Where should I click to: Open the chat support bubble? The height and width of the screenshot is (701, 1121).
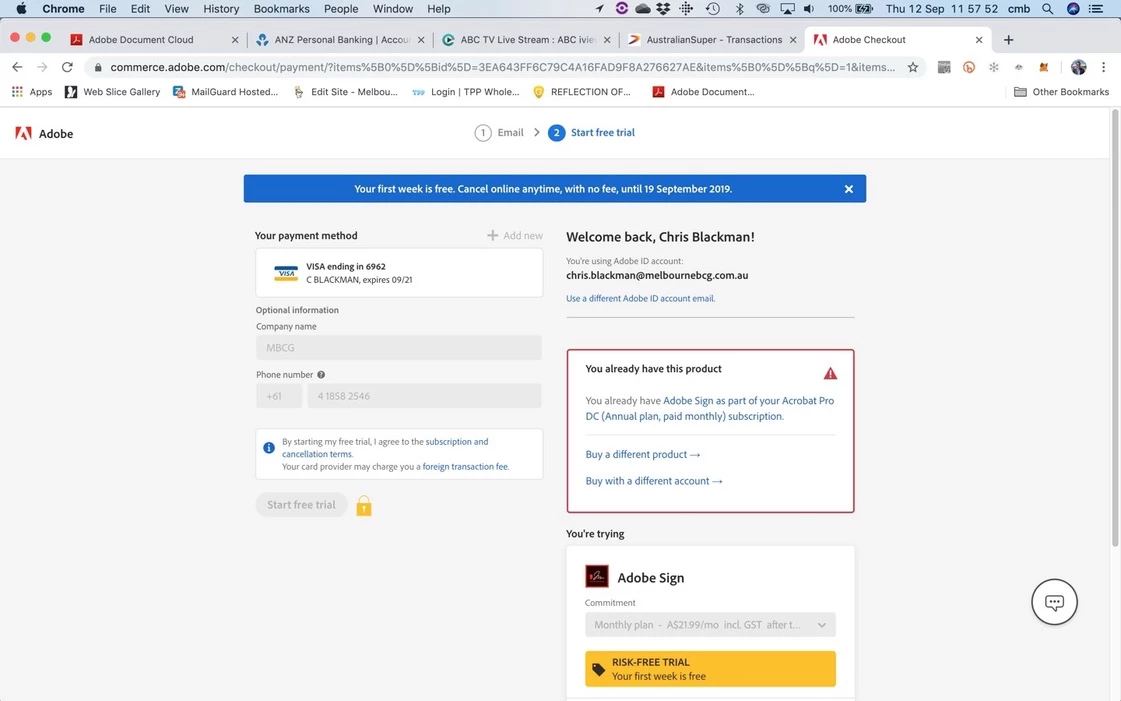1054,602
